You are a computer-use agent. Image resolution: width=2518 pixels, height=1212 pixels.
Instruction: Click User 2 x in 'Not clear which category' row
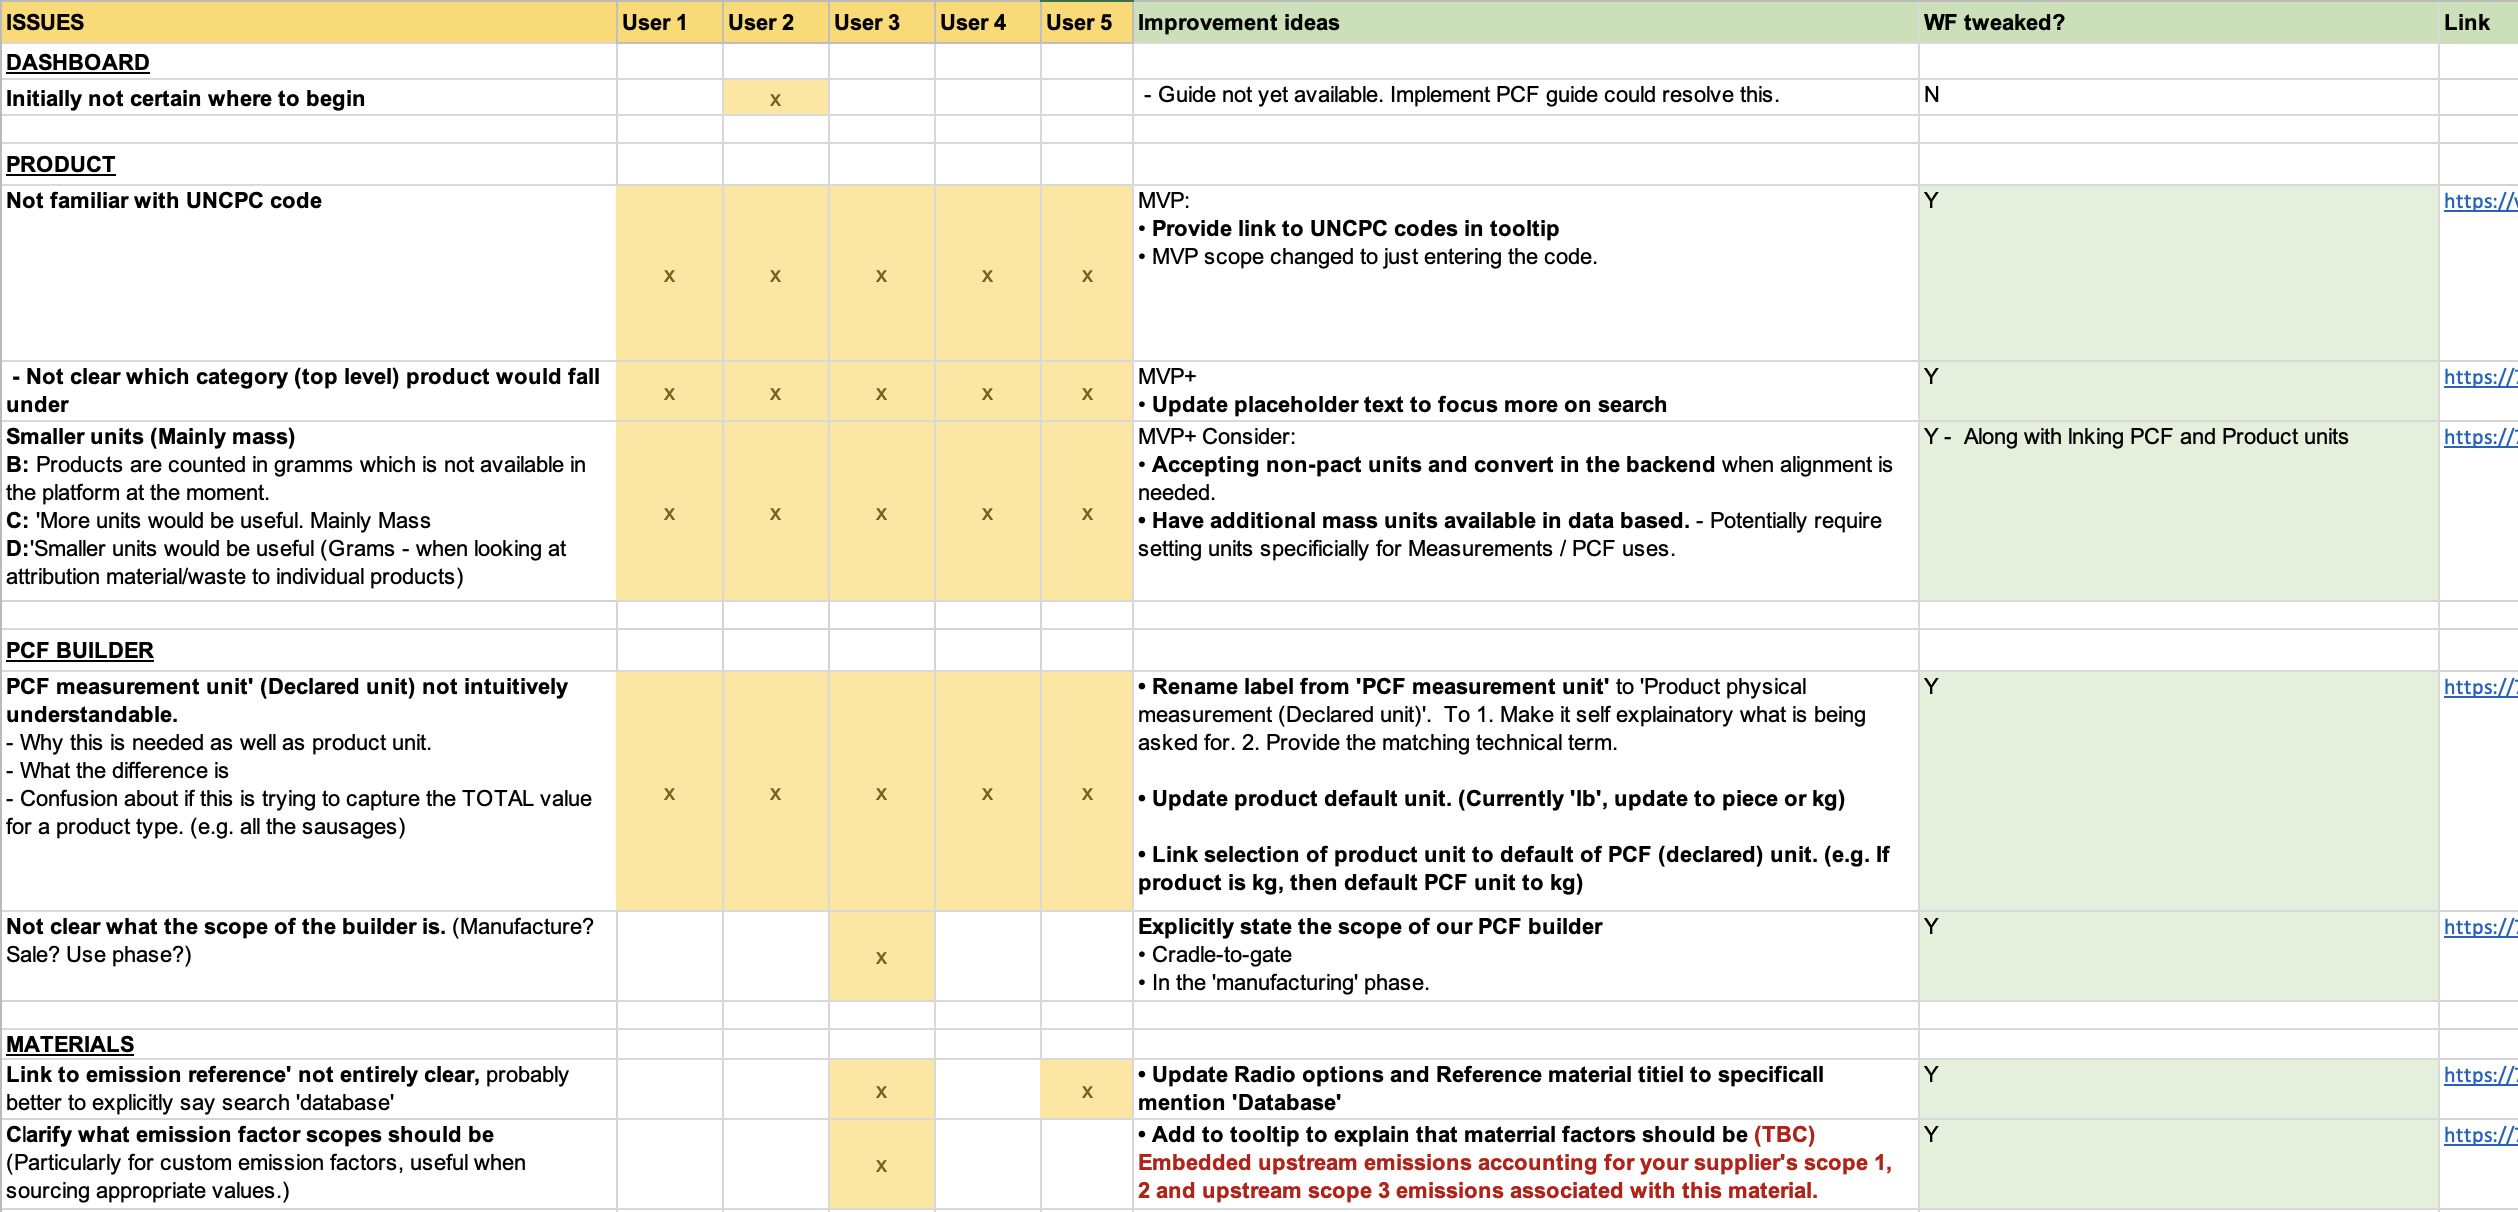[x=775, y=393]
